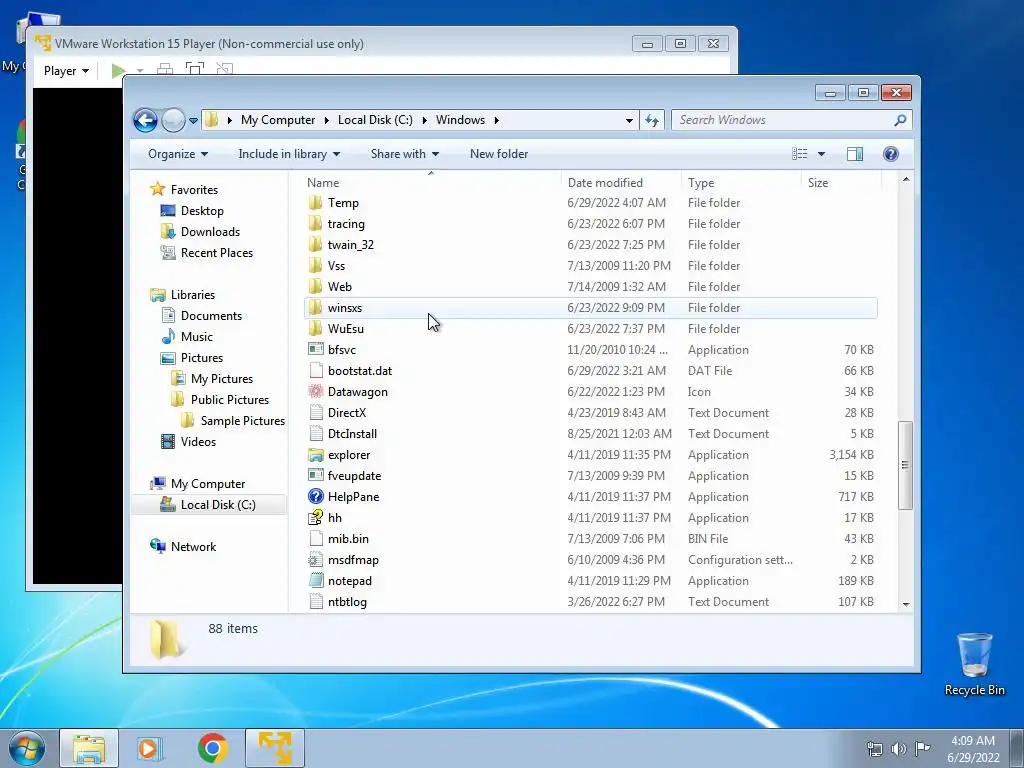Open the recent locations dropdown arrow
Viewport: 1024px width, 768px height.
193,121
